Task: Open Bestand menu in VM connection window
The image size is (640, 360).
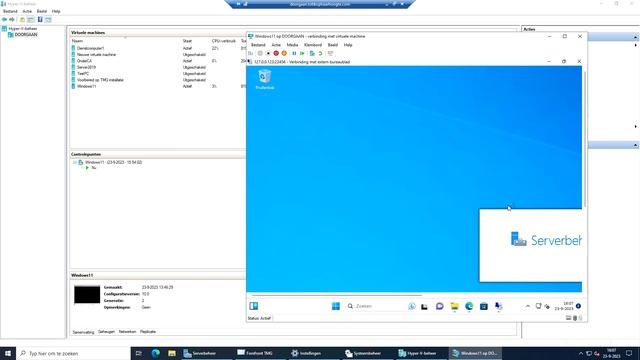Action: pyautogui.click(x=258, y=45)
